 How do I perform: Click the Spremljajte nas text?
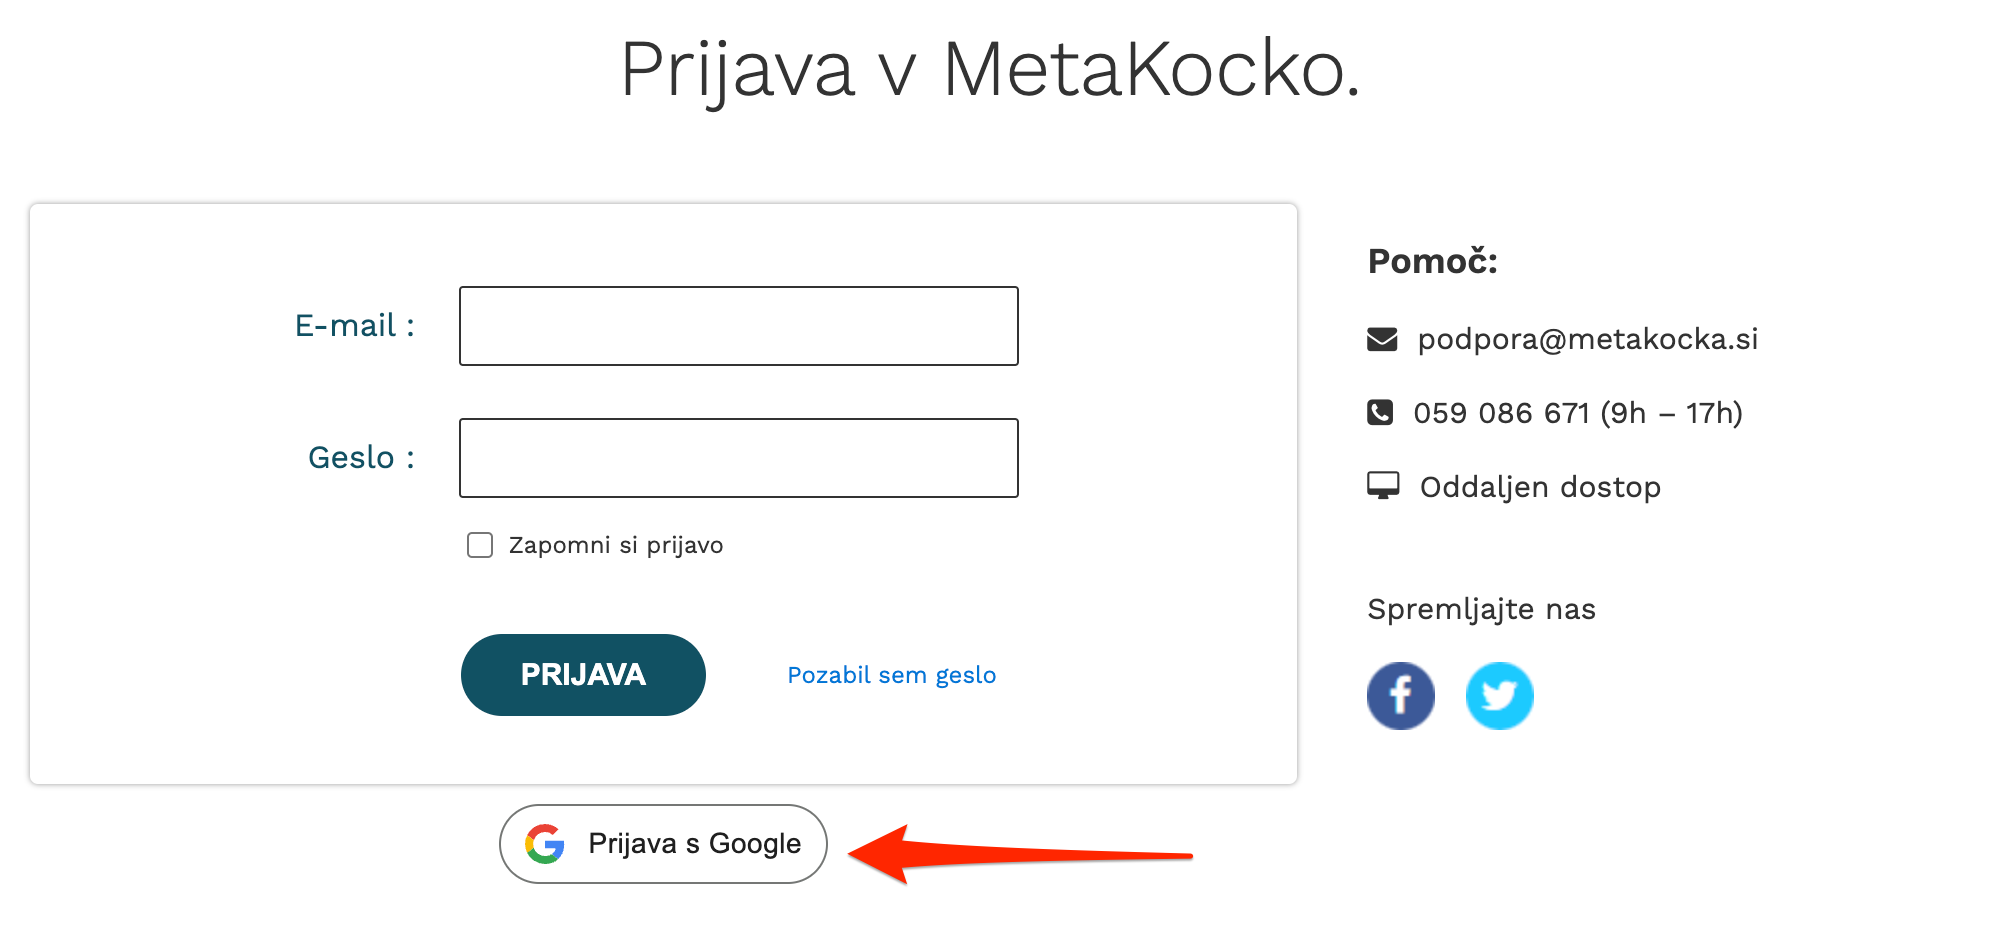(1481, 609)
